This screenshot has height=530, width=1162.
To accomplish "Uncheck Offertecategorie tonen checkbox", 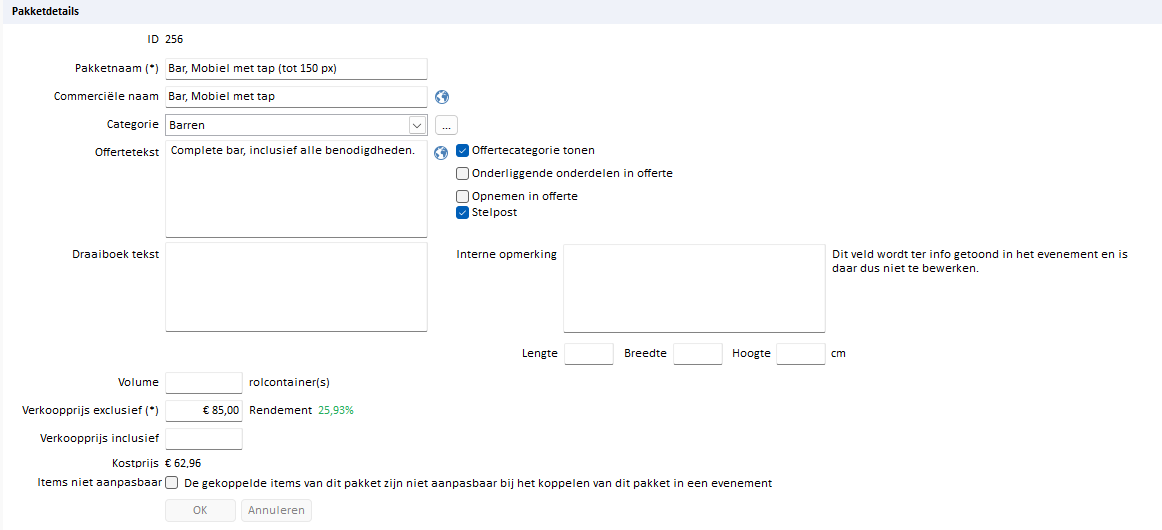I will 463,151.
